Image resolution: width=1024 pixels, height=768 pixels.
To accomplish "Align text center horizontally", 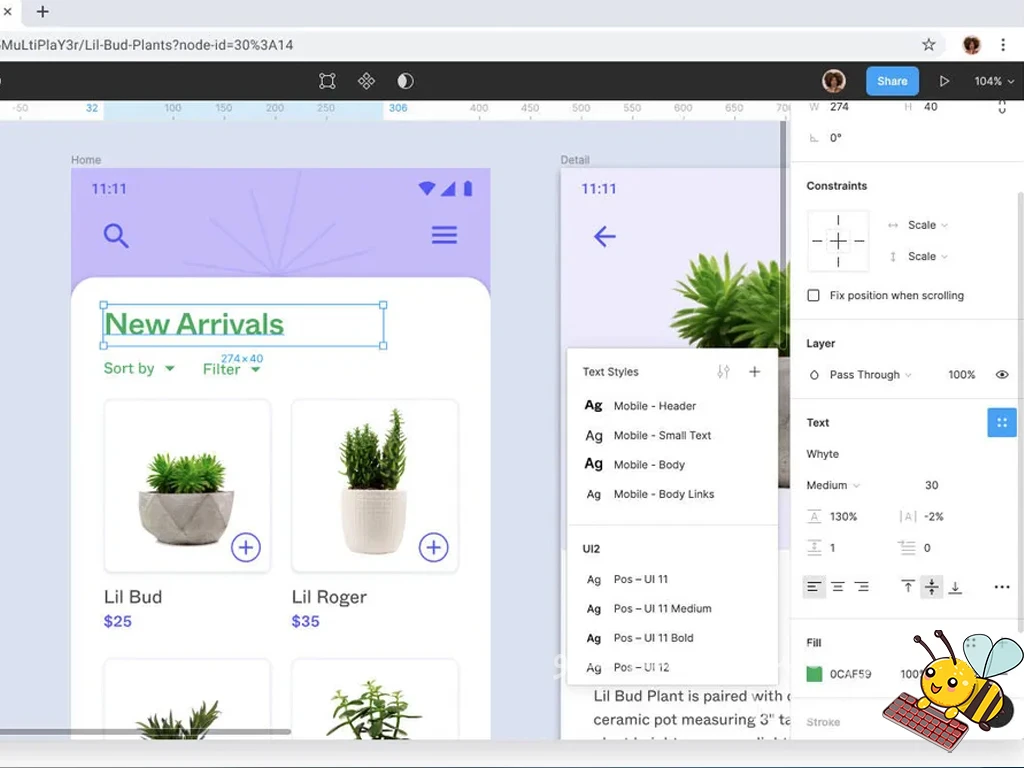I will point(838,587).
